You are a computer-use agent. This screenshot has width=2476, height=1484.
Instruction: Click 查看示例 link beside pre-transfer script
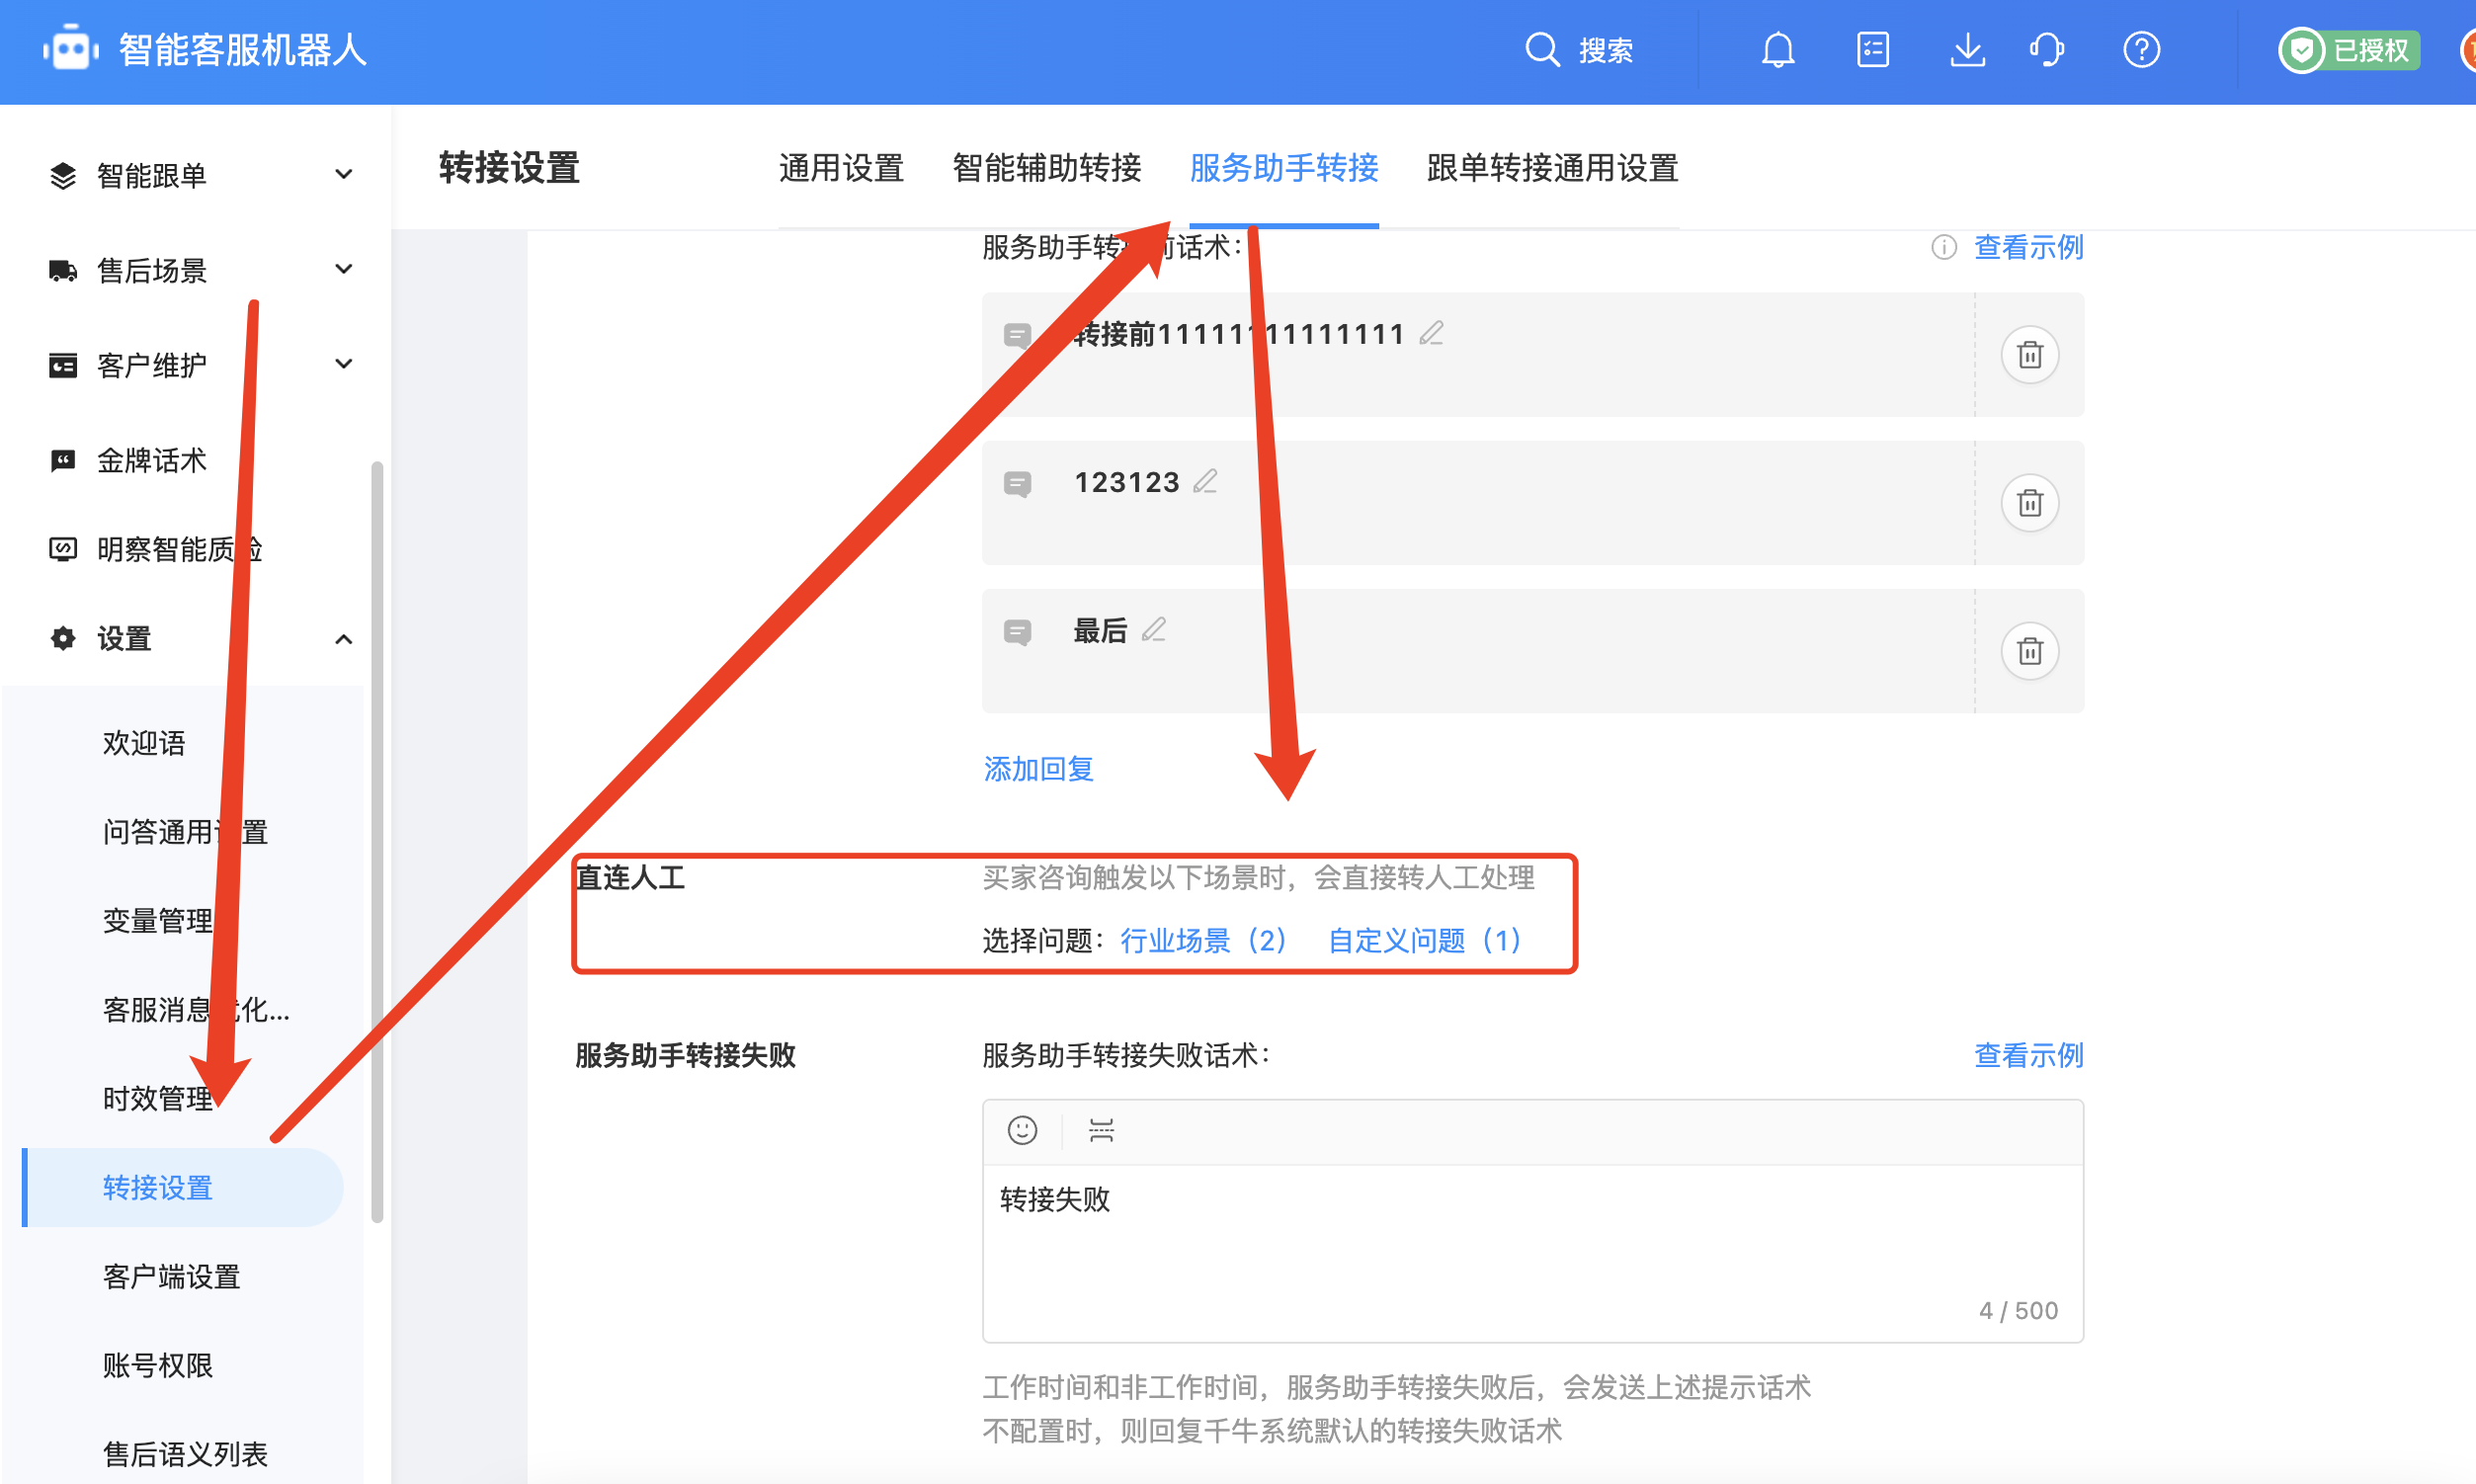[2028, 247]
